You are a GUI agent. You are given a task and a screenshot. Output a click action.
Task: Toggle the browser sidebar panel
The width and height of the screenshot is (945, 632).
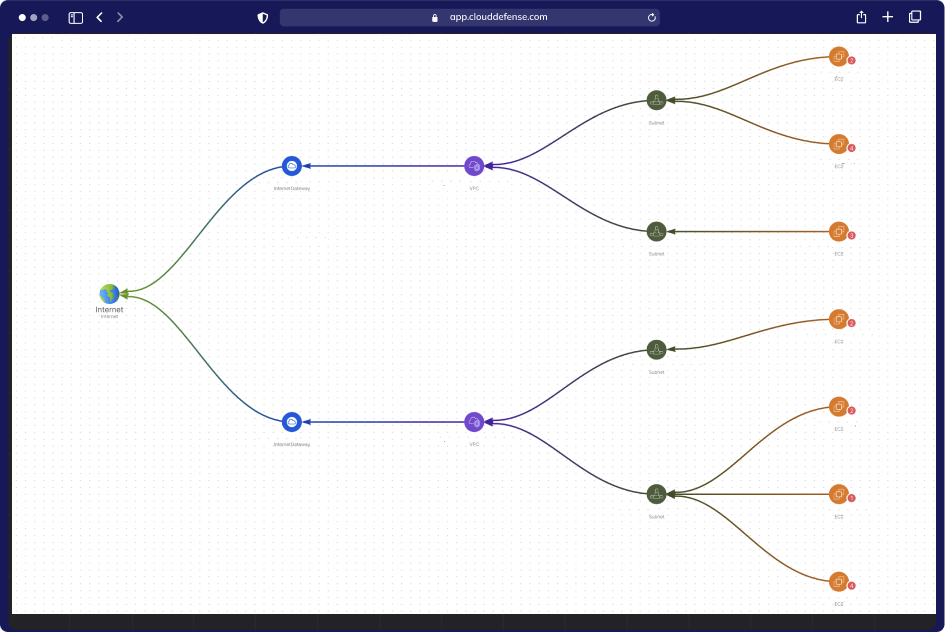tap(75, 17)
